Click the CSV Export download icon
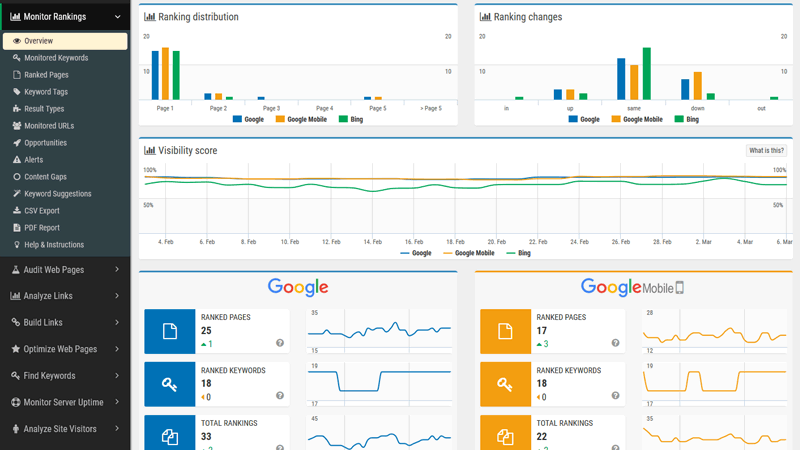Image resolution: width=800 pixels, height=450 pixels. pos(17,211)
